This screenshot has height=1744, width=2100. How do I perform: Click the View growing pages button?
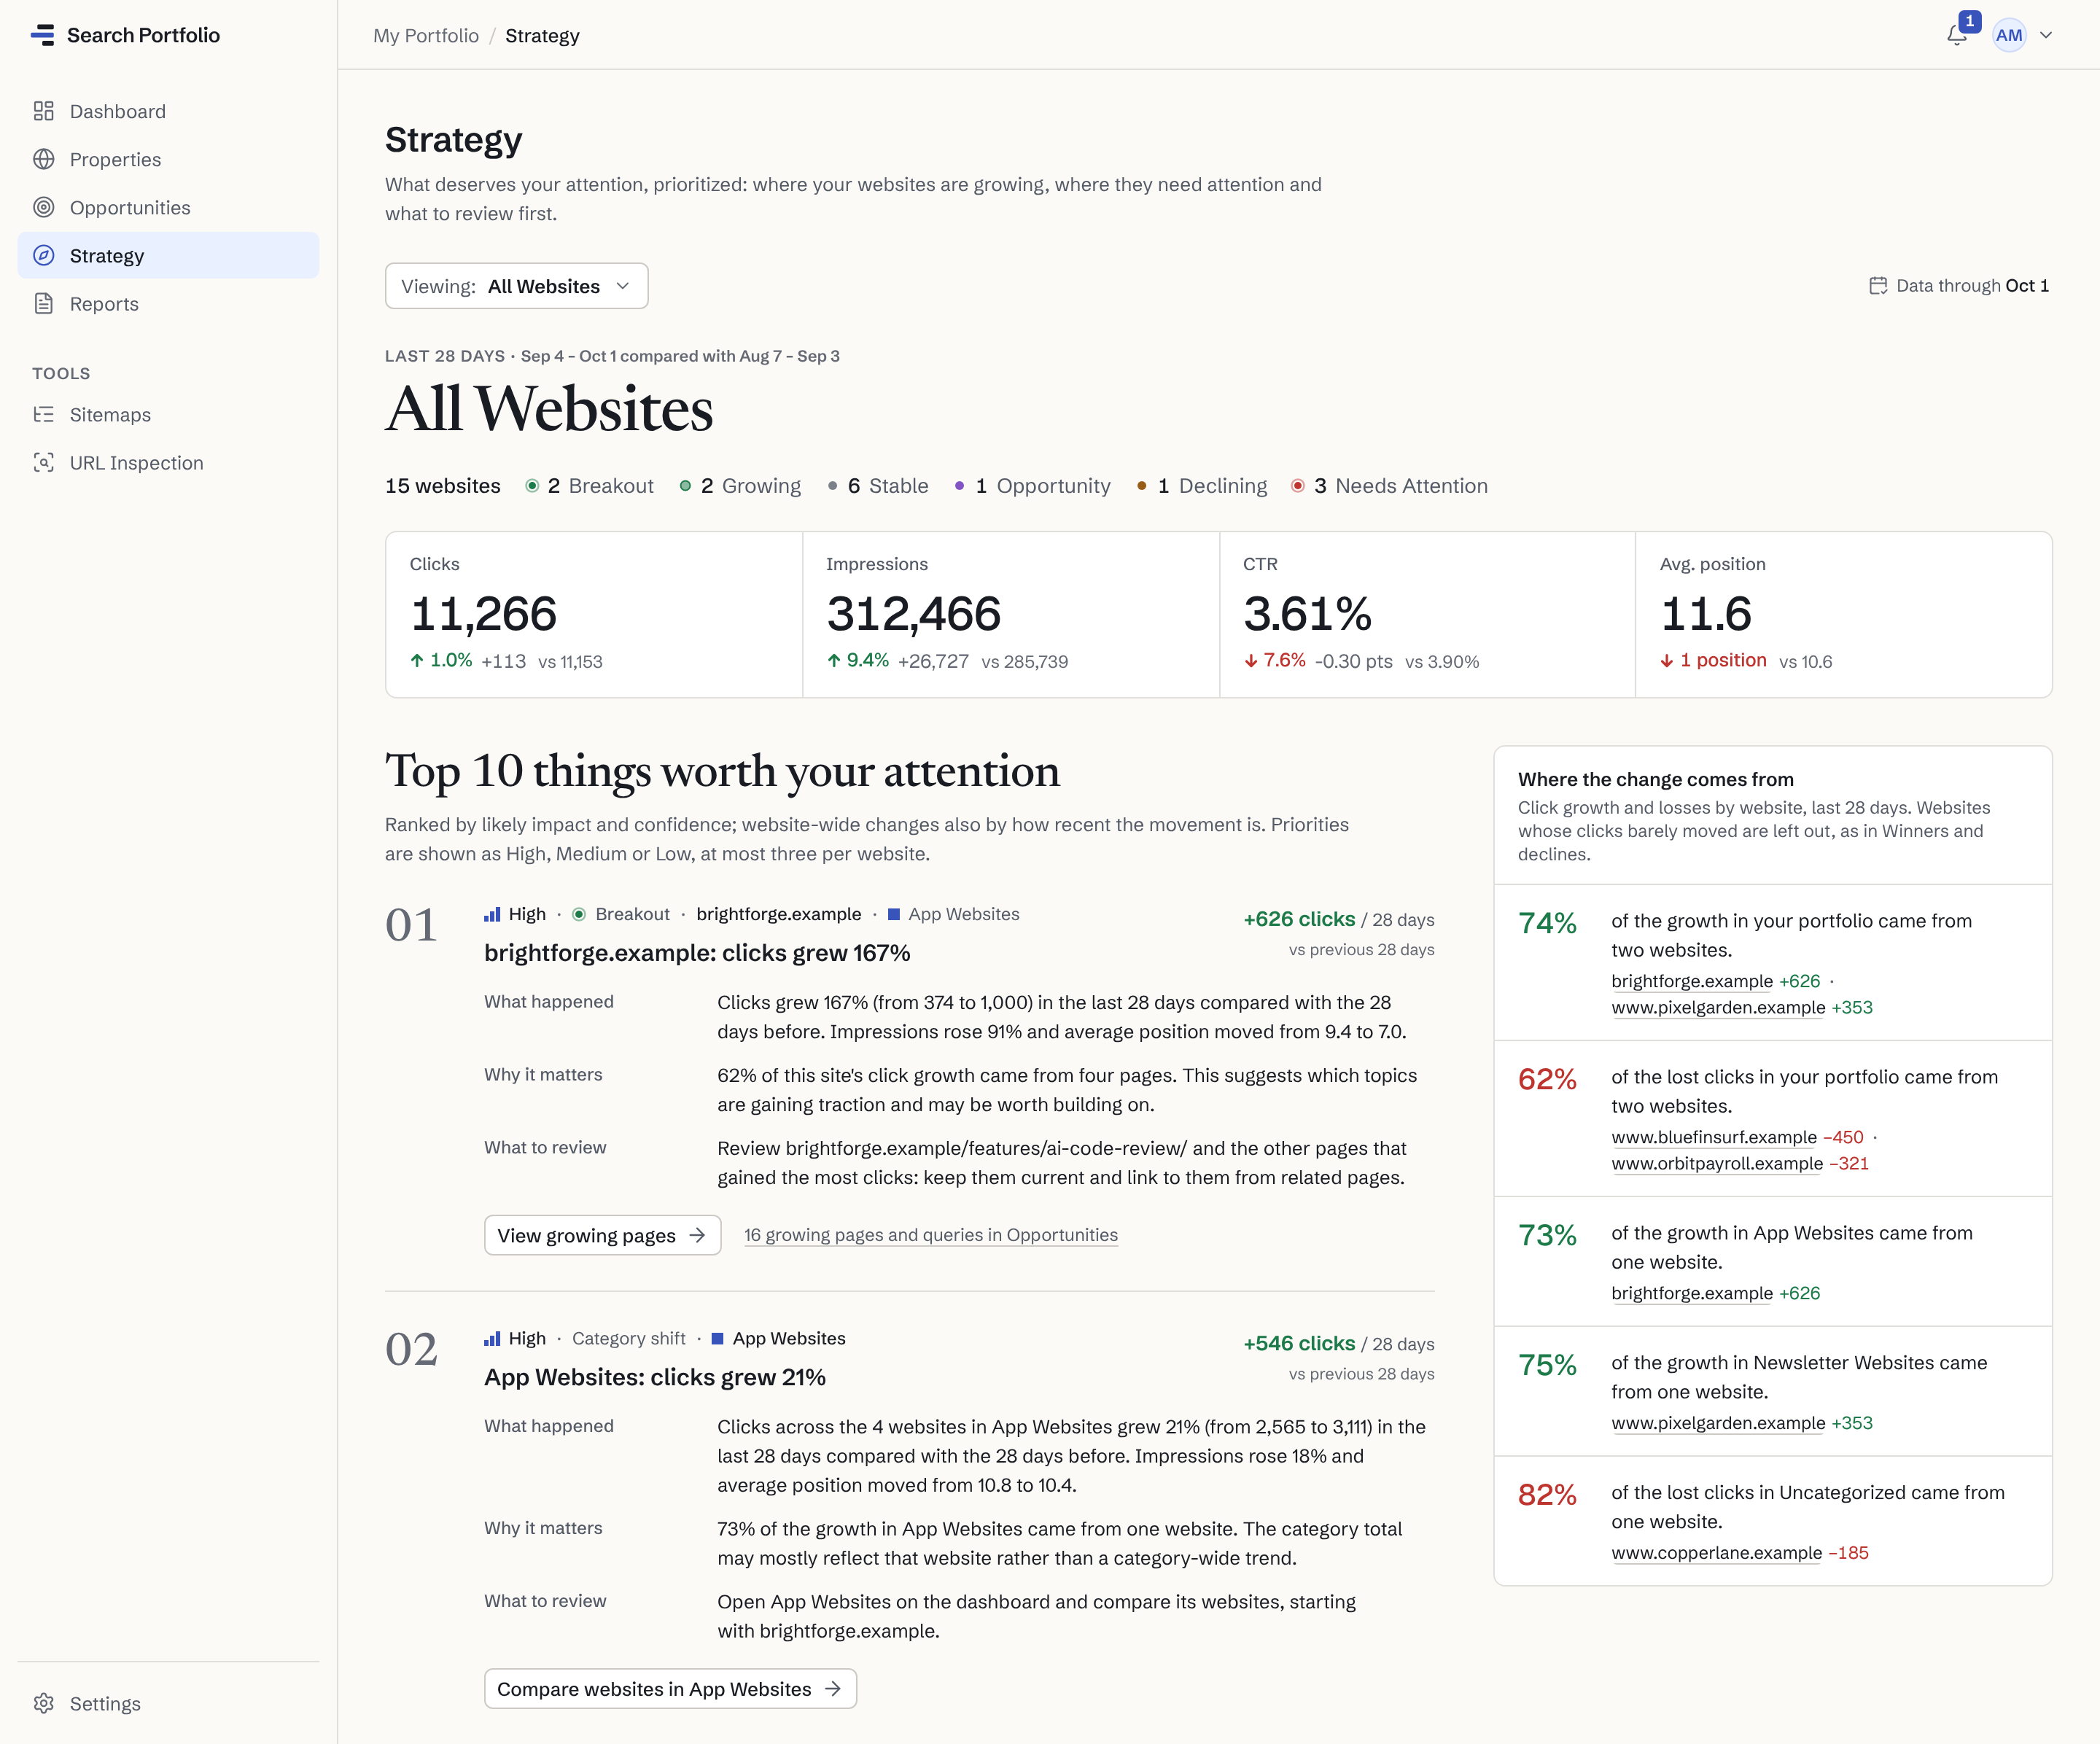click(602, 1235)
